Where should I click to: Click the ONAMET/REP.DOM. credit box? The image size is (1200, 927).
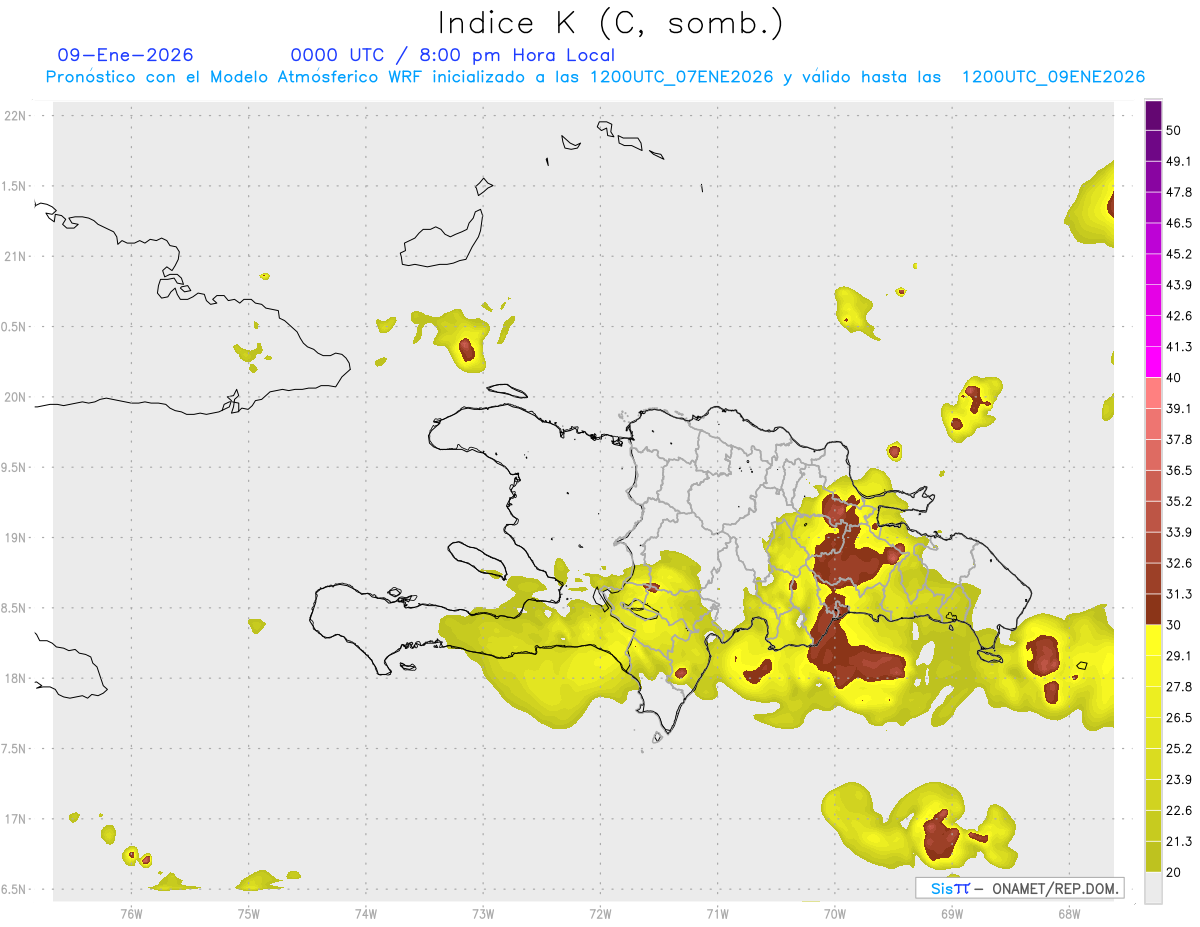tap(1020, 888)
